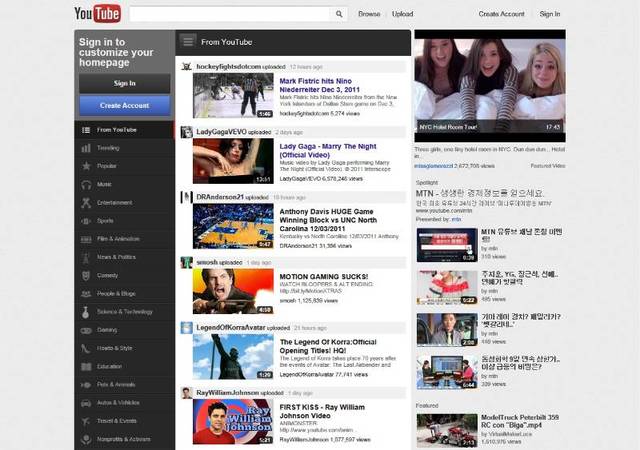The image size is (640, 450).
Task: Click the Trending bar chart icon
Action: 86,148
